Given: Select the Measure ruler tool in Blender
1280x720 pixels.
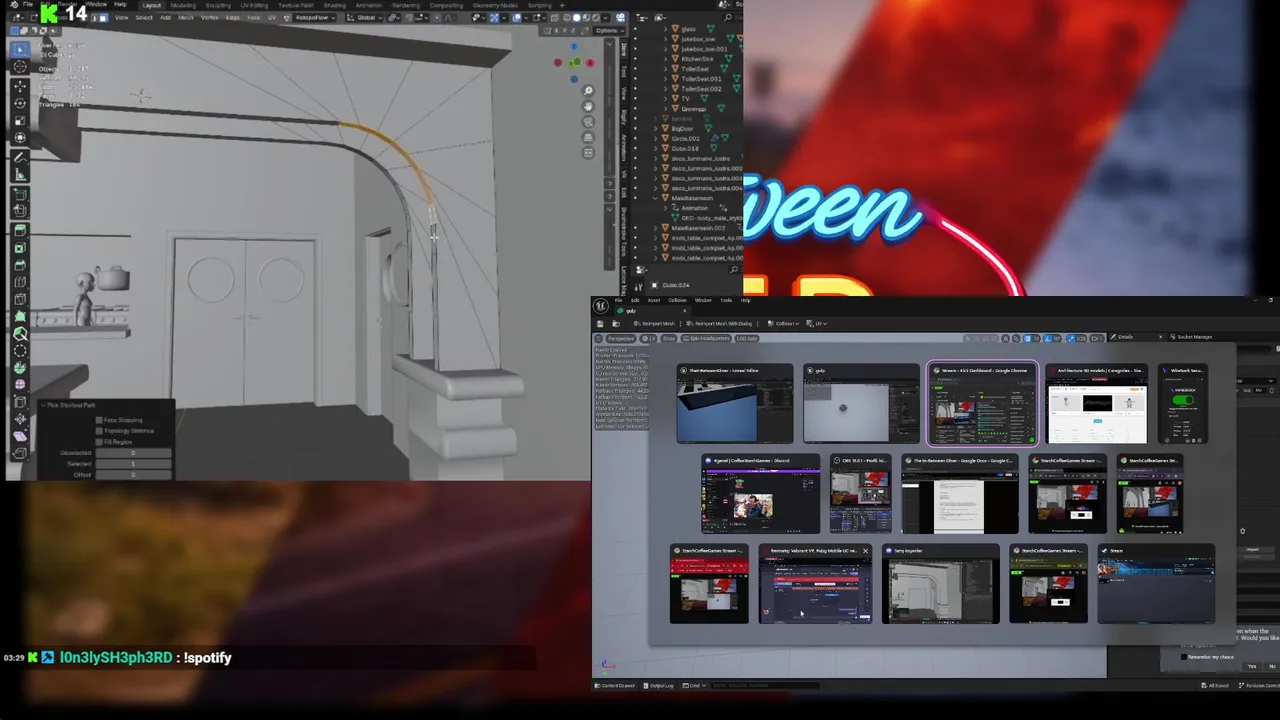Looking at the screenshot, I should pyautogui.click(x=20, y=175).
